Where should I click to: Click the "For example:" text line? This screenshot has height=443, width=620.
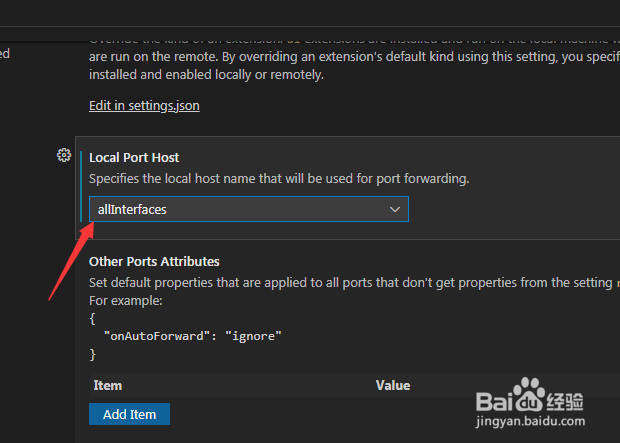126,301
